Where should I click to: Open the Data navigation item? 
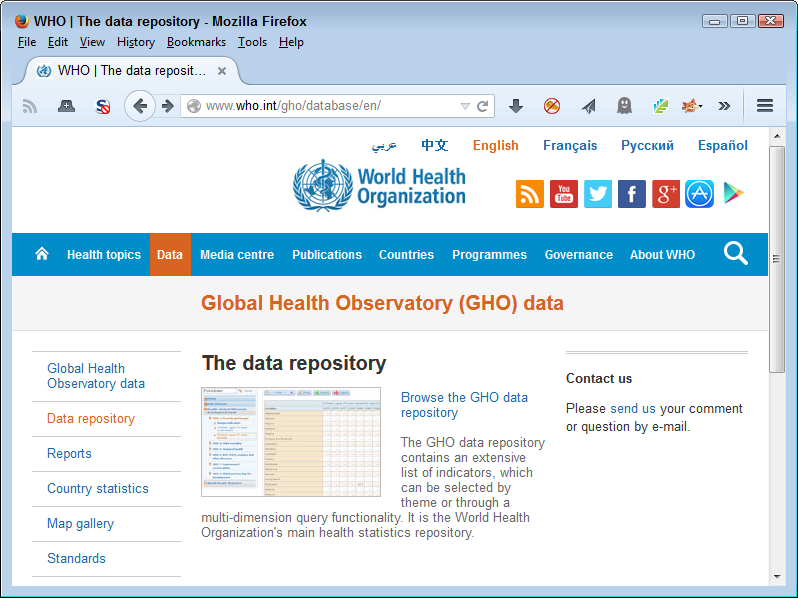click(x=170, y=254)
